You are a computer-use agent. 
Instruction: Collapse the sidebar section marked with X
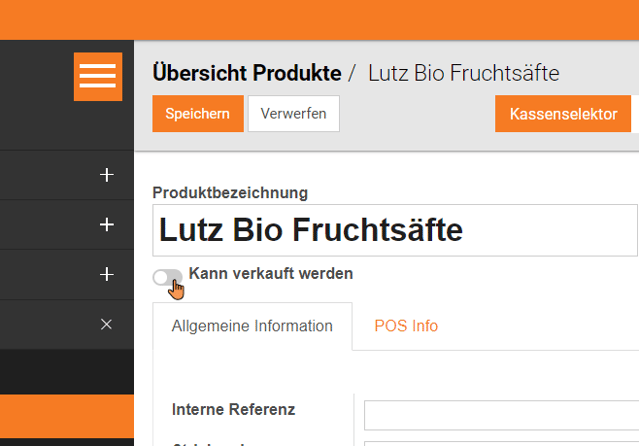coord(107,324)
